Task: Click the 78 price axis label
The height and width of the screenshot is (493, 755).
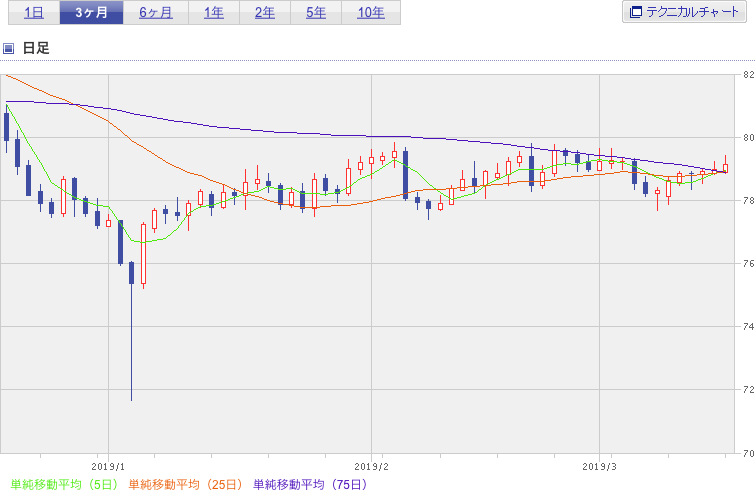Action: click(x=748, y=201)
